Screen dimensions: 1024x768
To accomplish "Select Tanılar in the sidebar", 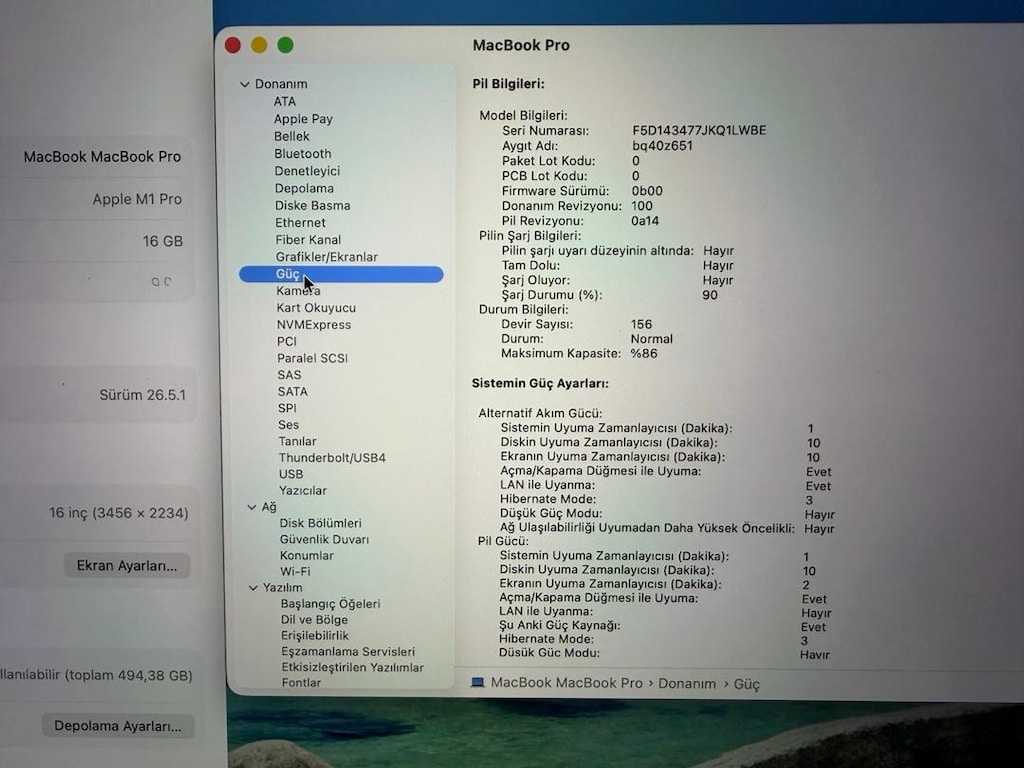I will [x=297, y=441].
